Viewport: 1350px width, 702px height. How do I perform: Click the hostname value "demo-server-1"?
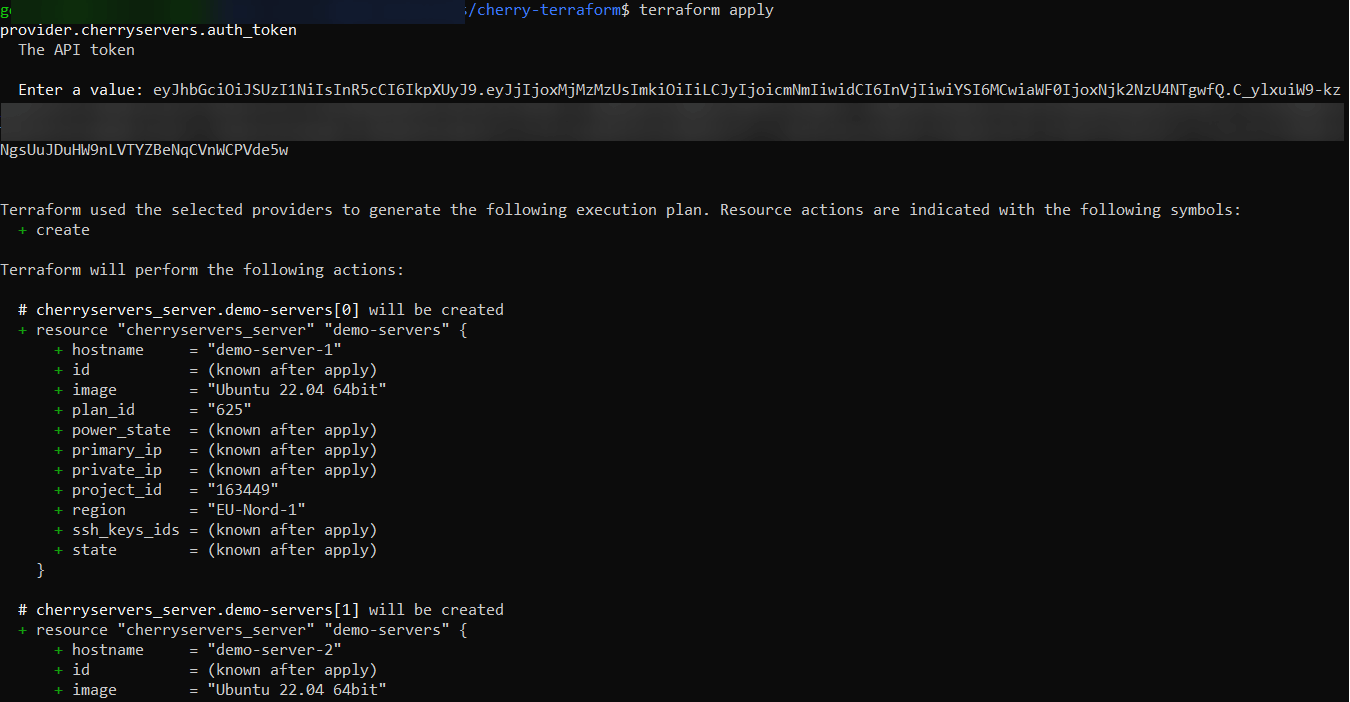(274, 350)
